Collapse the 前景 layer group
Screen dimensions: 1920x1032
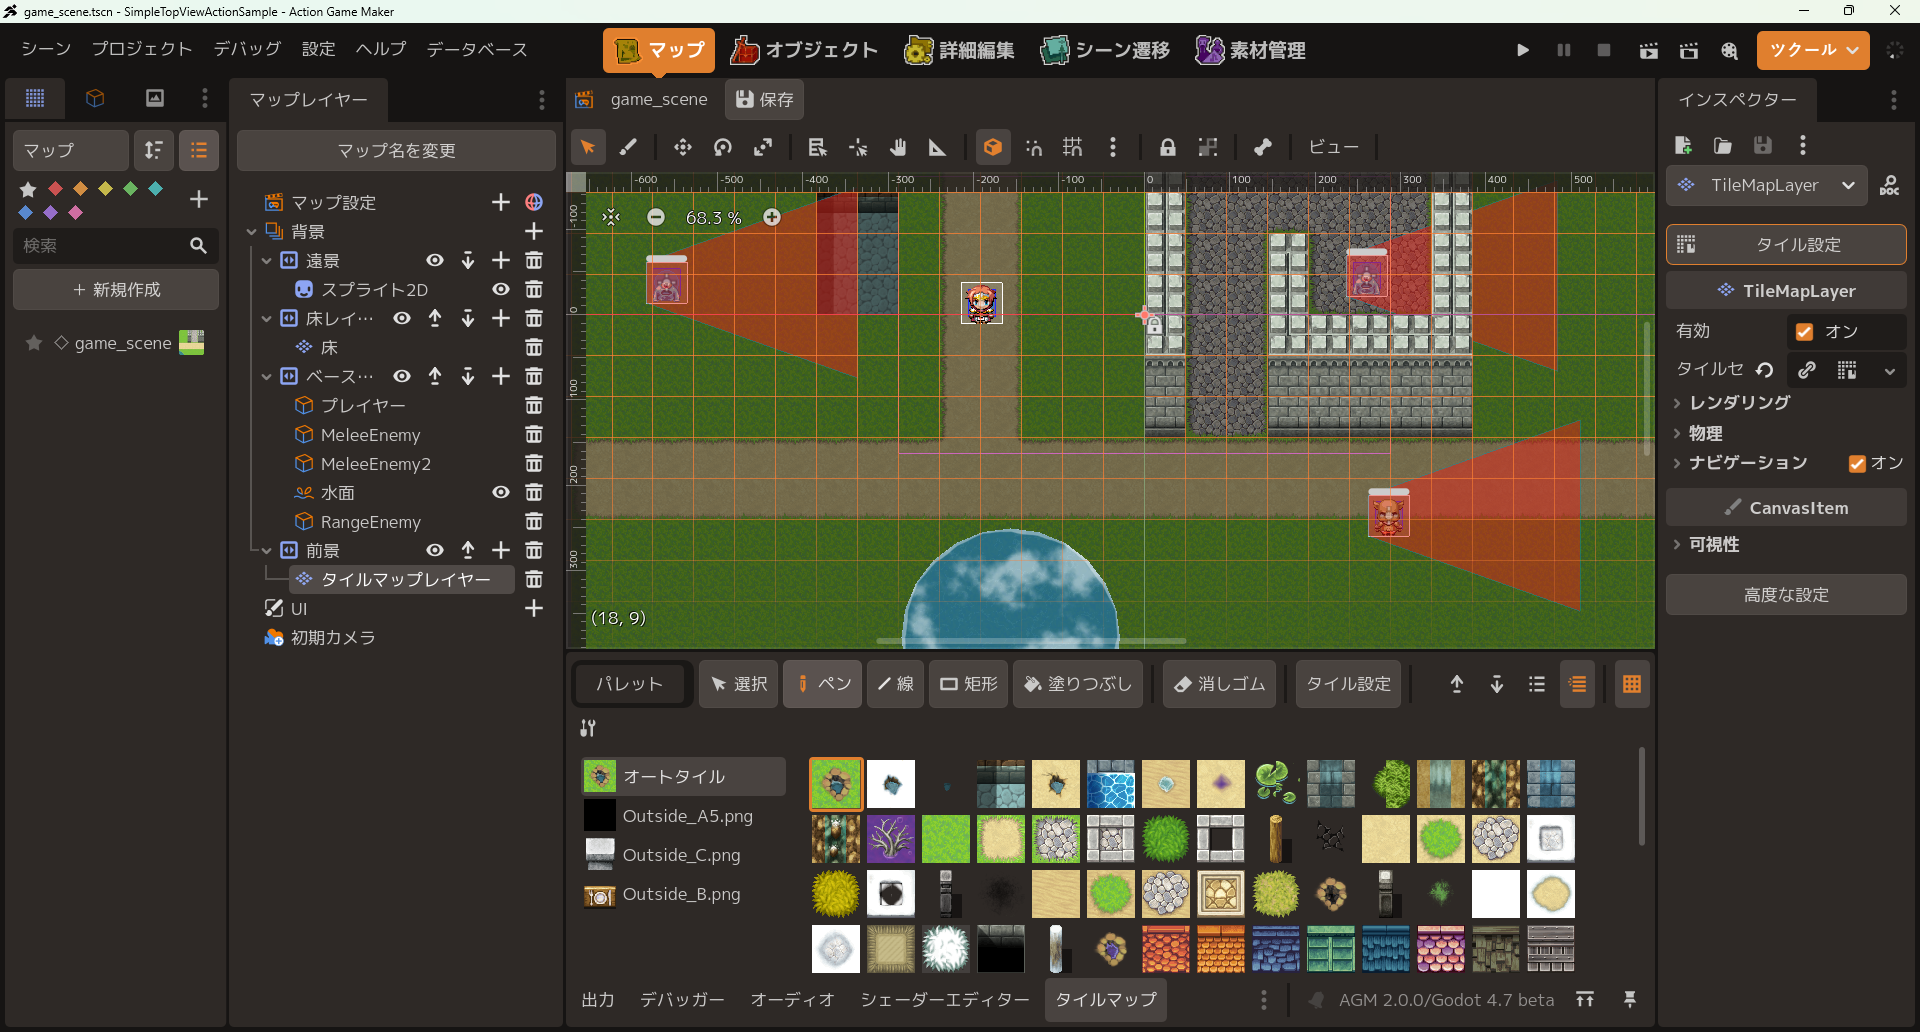[267, 550]
